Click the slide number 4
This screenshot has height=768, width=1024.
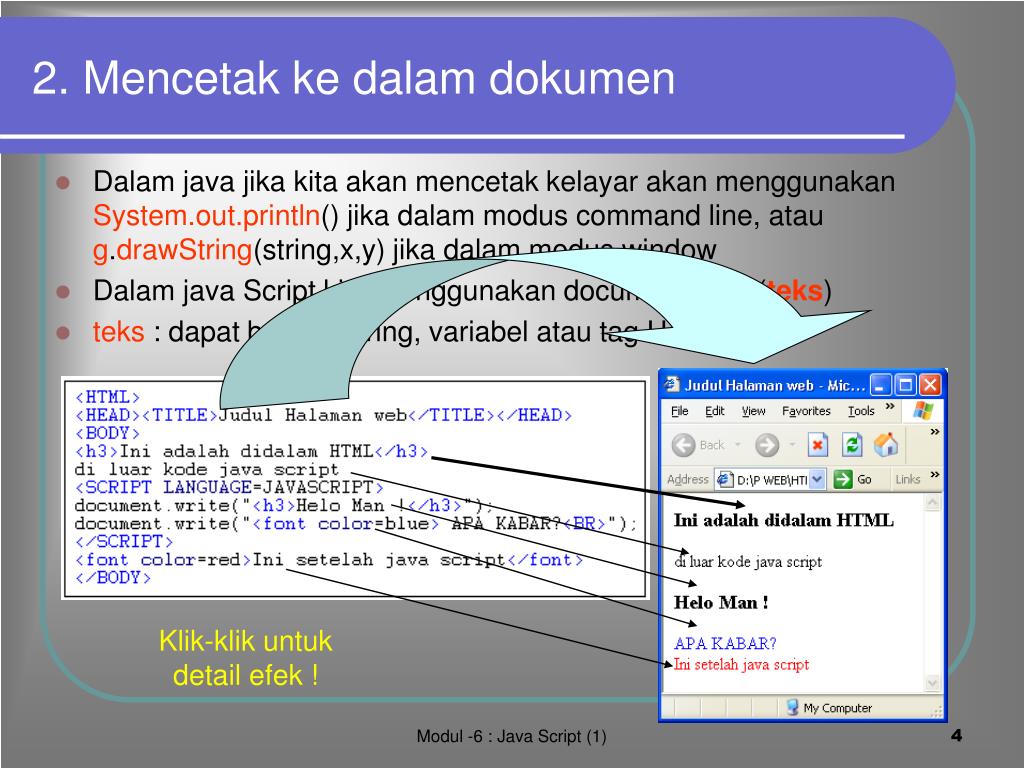pyautogui.click(x=956, y=735)
